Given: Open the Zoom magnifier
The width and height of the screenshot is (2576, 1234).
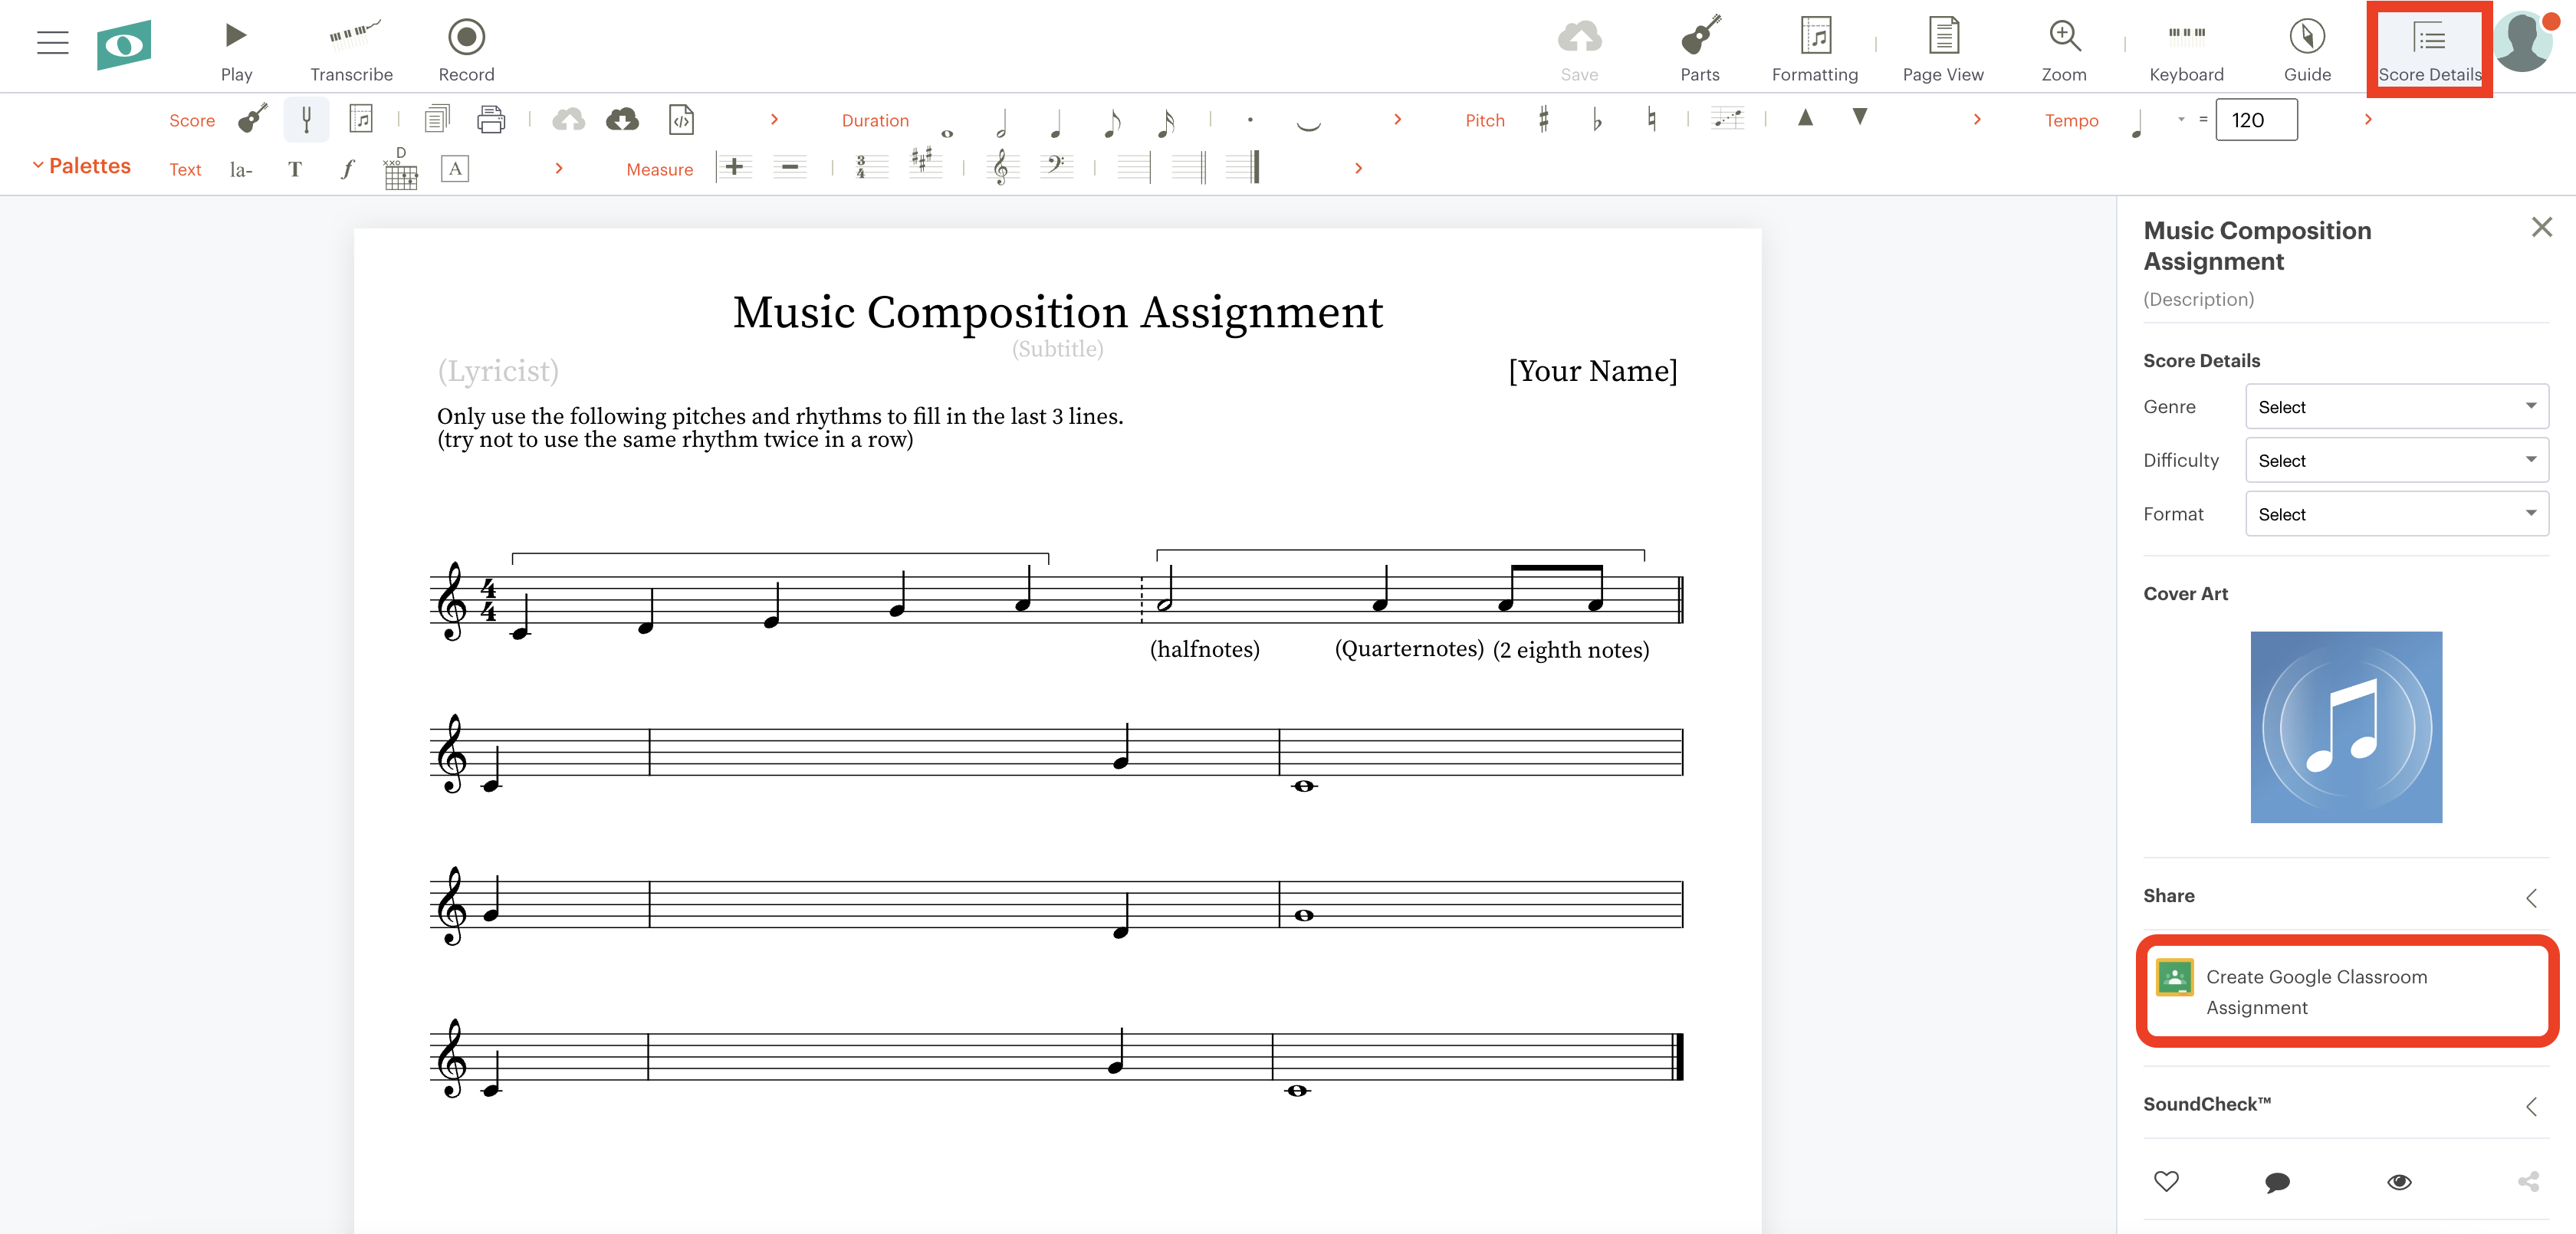Looking at the screenshot, I should pyautogui.click(x=2064, y=49).
